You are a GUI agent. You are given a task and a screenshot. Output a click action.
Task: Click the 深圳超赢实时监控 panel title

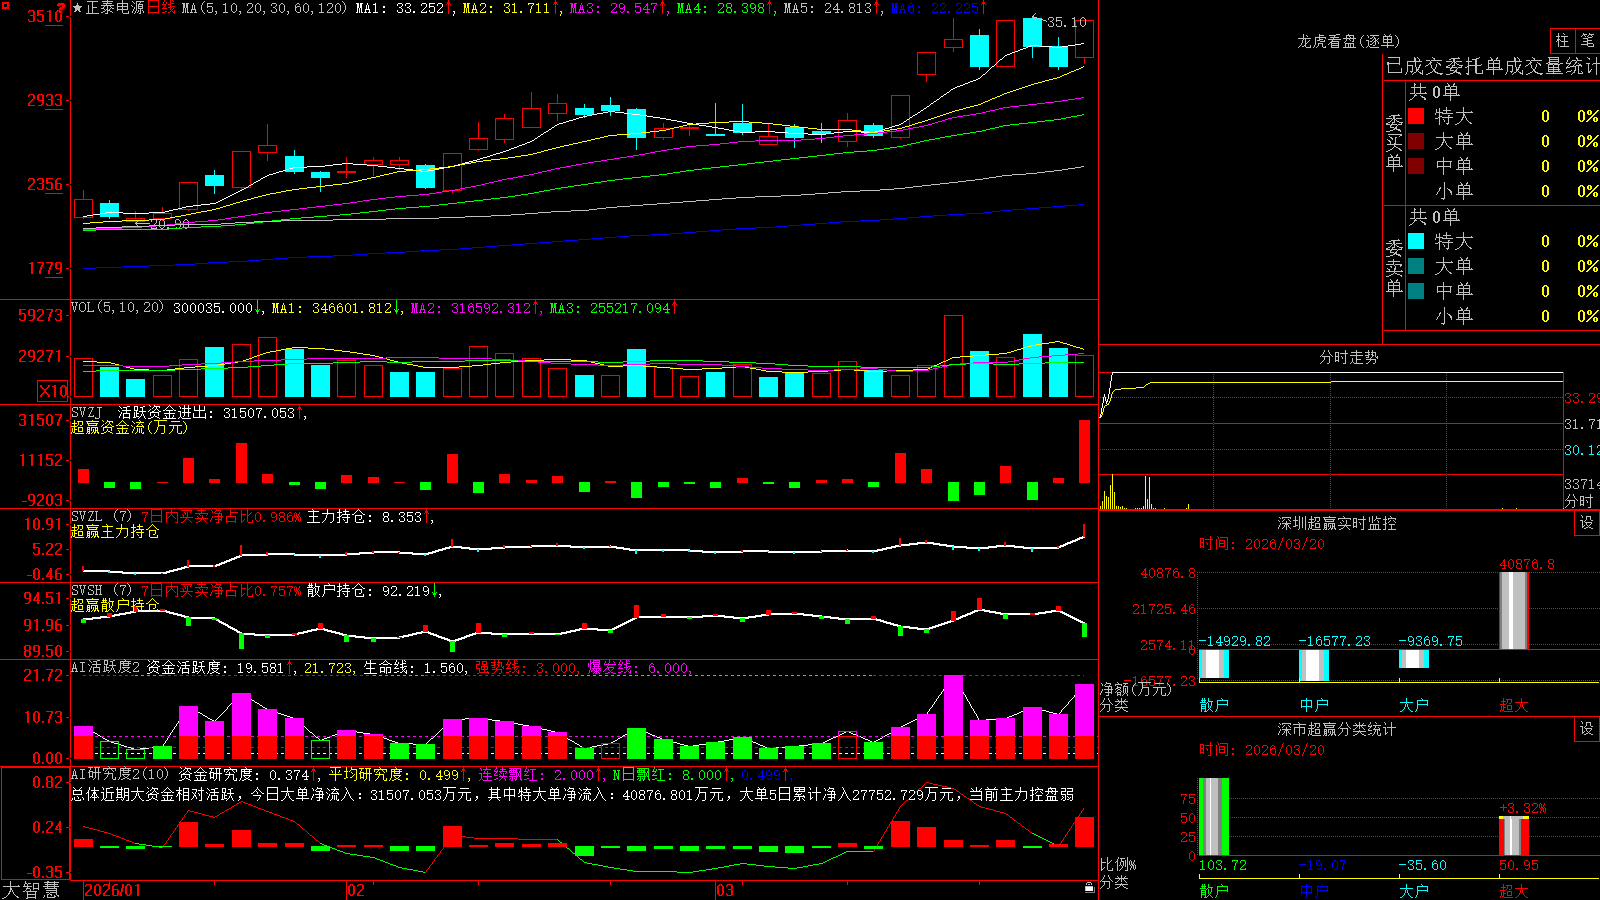pos(1336,523)
